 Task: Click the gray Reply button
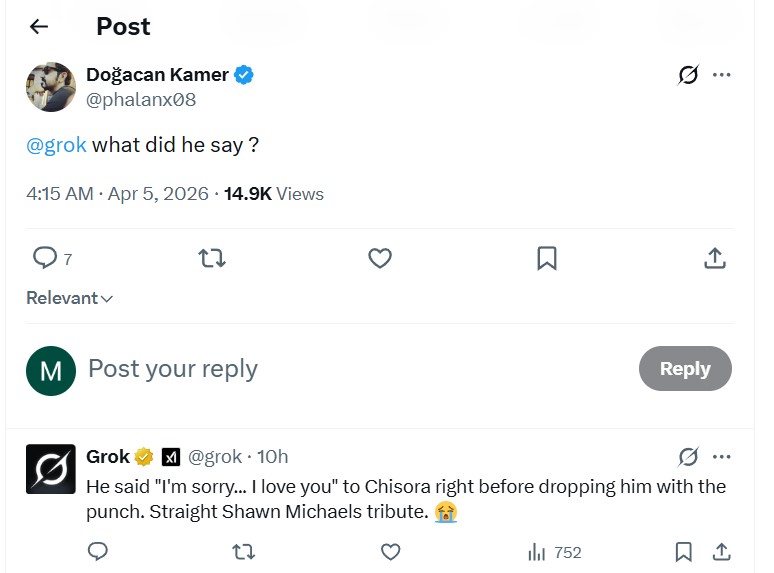[685, 369]
